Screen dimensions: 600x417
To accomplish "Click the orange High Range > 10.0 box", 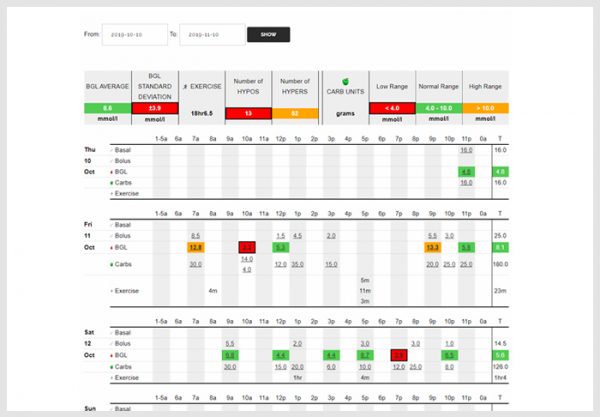I will (486, 108).
